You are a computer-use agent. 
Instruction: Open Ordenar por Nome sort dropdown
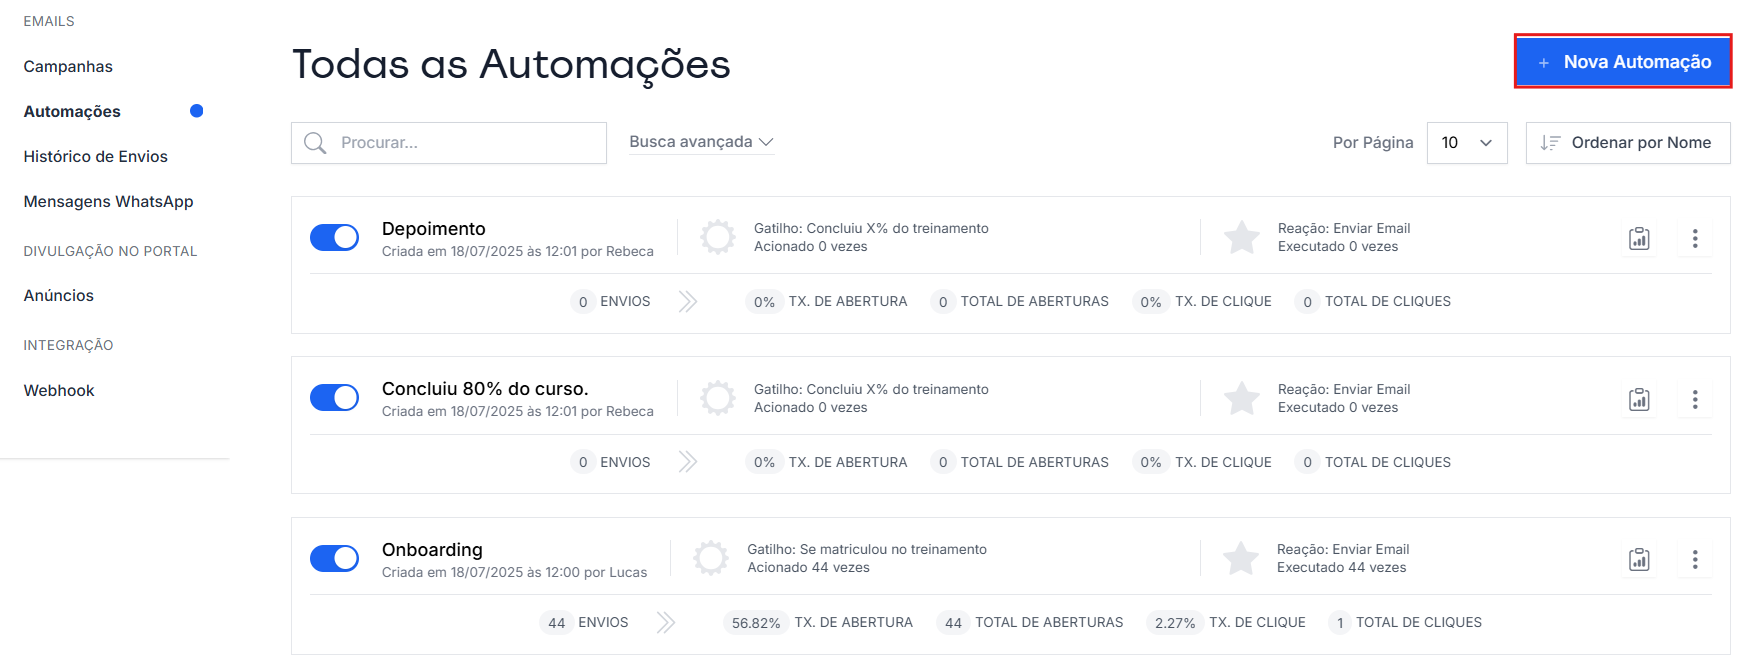tap(1627, 143)
